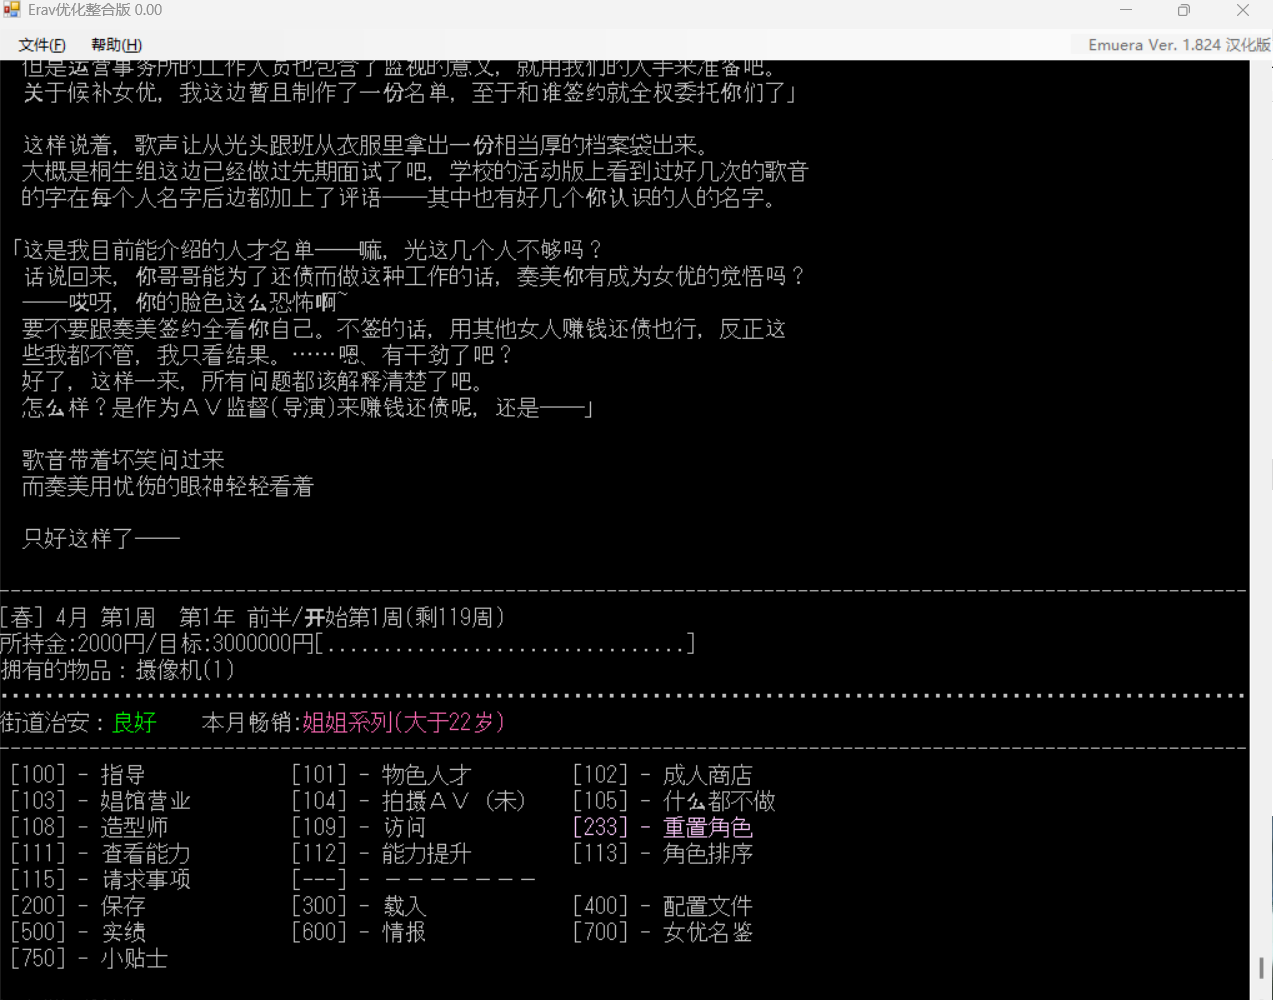Click the 姐姐系列(大于22岁) bestseller text

[403, 722]
